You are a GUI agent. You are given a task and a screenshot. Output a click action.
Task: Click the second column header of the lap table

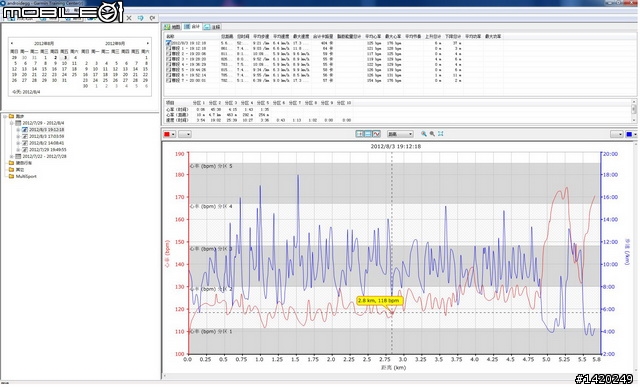point(227,36)
